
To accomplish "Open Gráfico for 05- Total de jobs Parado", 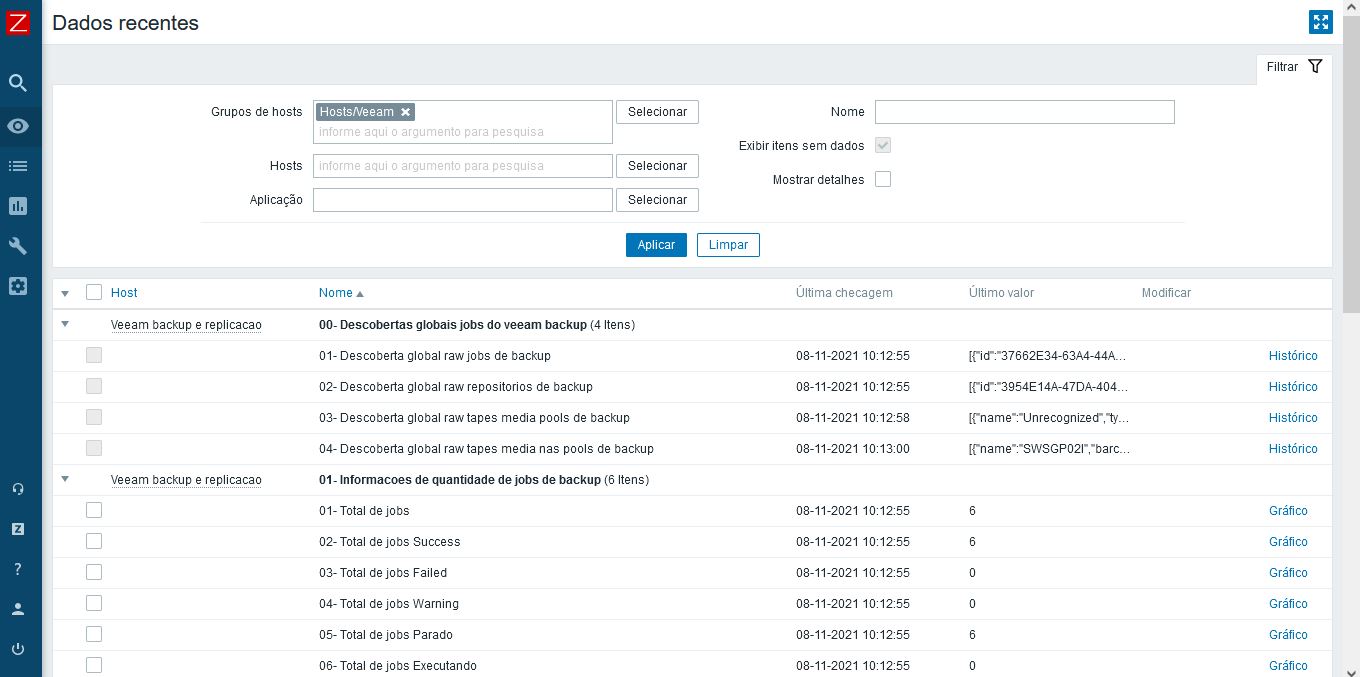I will (1288, 635).
